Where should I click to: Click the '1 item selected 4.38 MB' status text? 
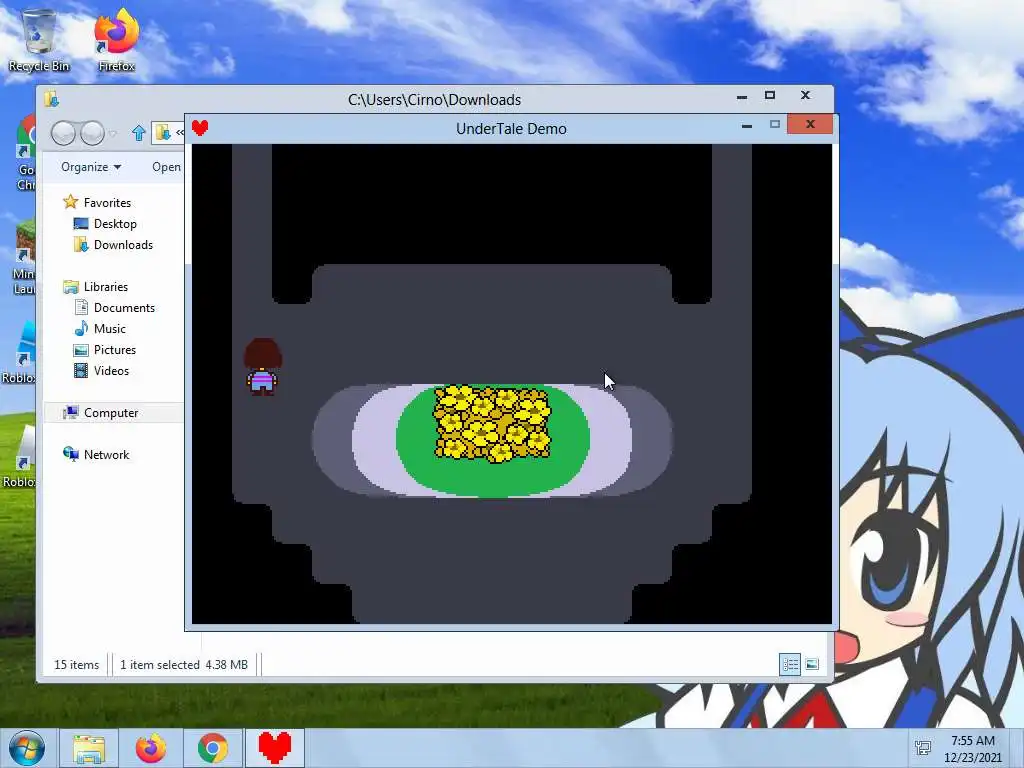(184, 665)
